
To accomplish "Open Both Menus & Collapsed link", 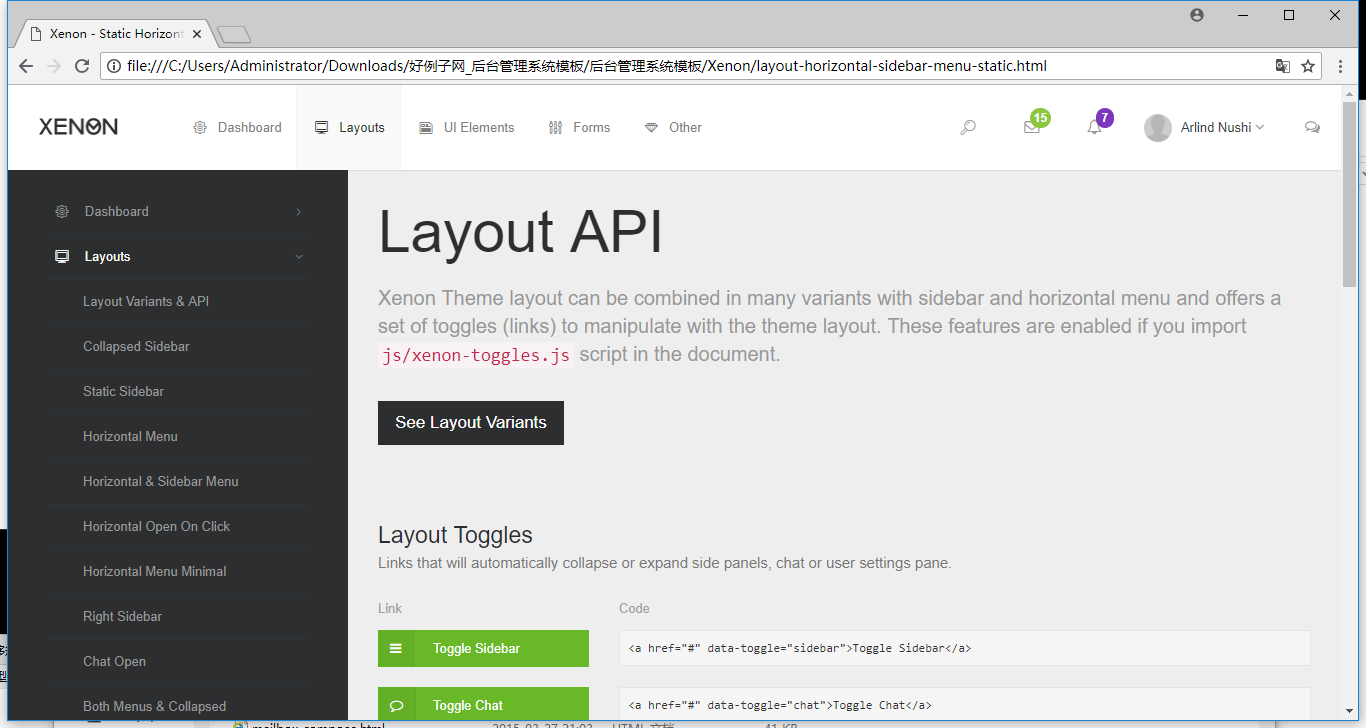I will (154, 707).
